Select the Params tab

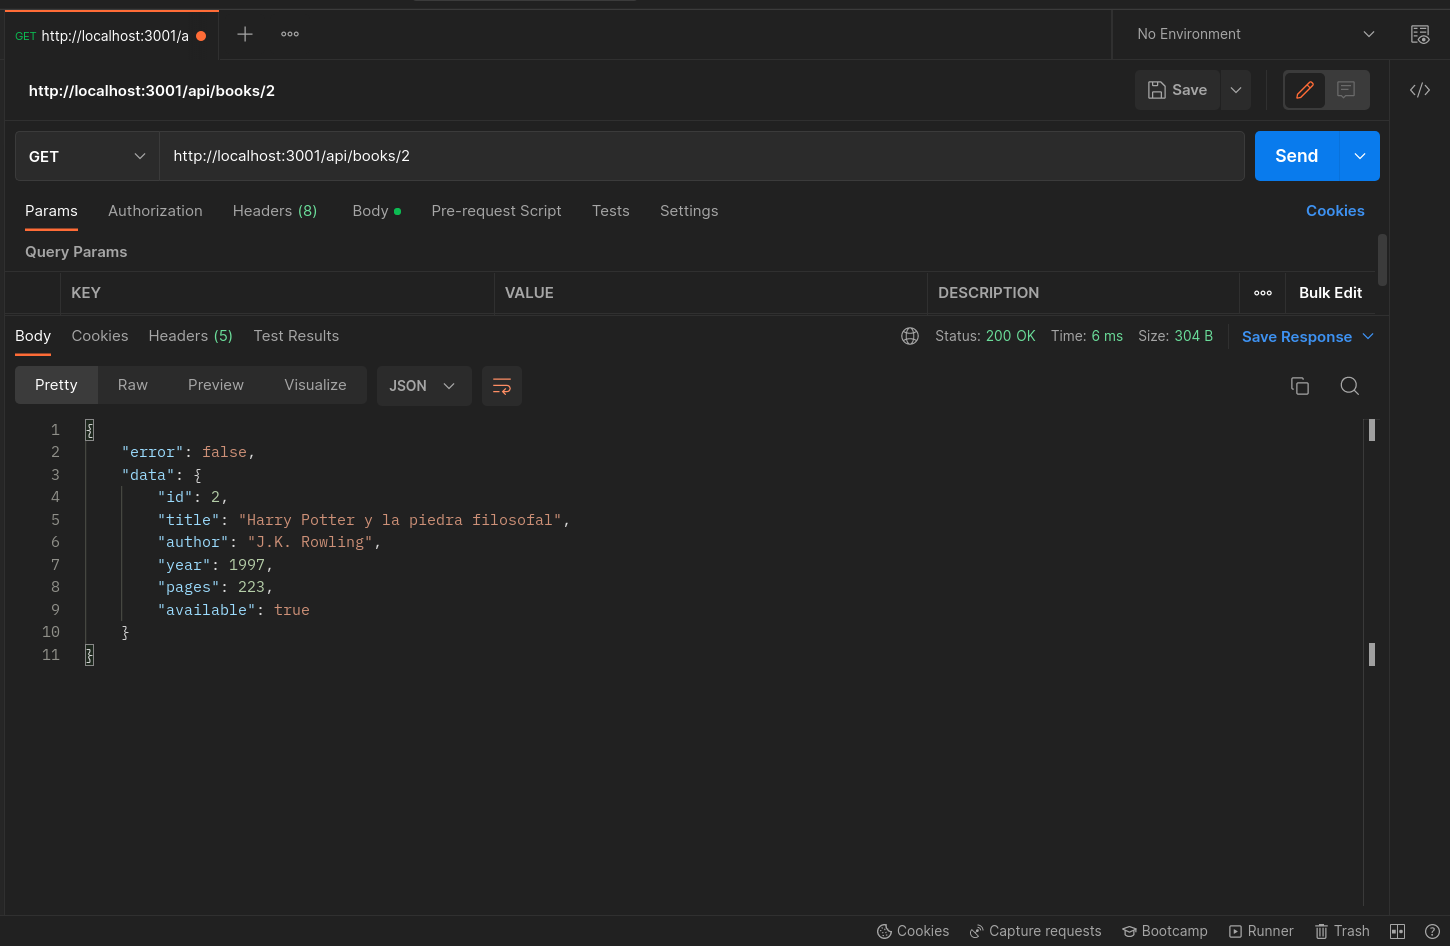pos(51,211)
